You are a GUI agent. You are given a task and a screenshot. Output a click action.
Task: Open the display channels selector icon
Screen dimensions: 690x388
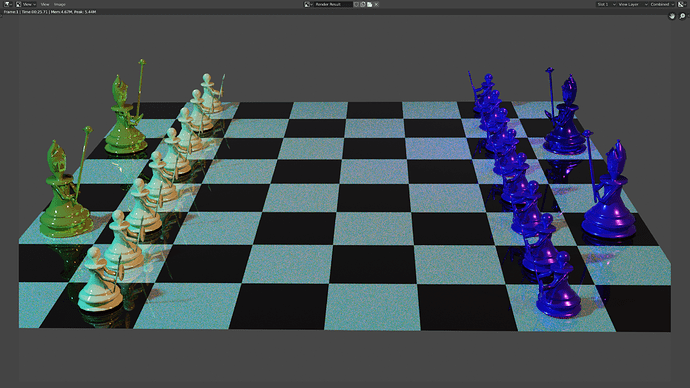coord(682,4)
